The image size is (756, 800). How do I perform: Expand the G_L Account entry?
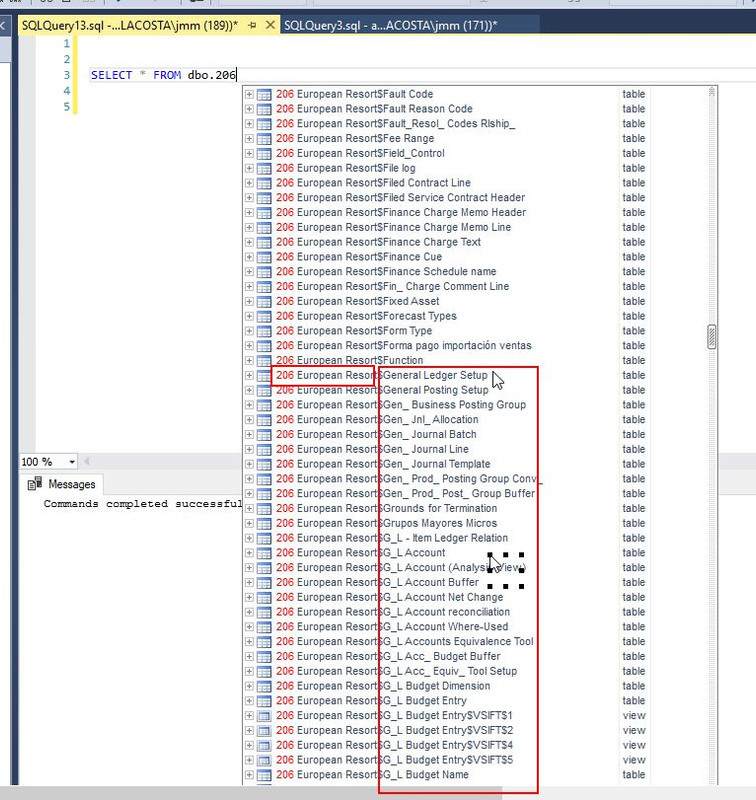pyautogui.click(x=249, y=553)
